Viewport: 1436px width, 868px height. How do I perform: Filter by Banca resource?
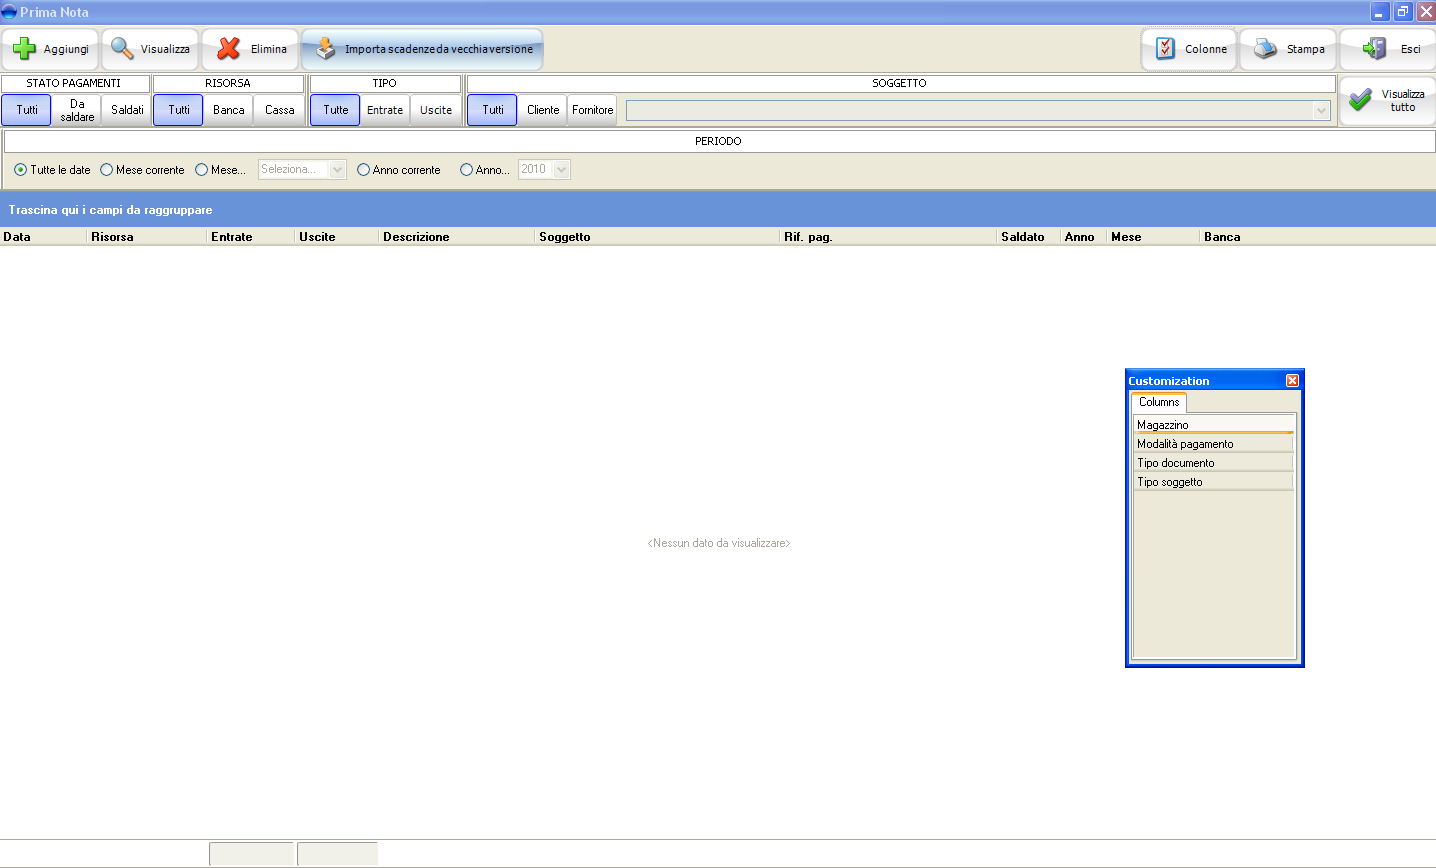click(x=228, y=110)
